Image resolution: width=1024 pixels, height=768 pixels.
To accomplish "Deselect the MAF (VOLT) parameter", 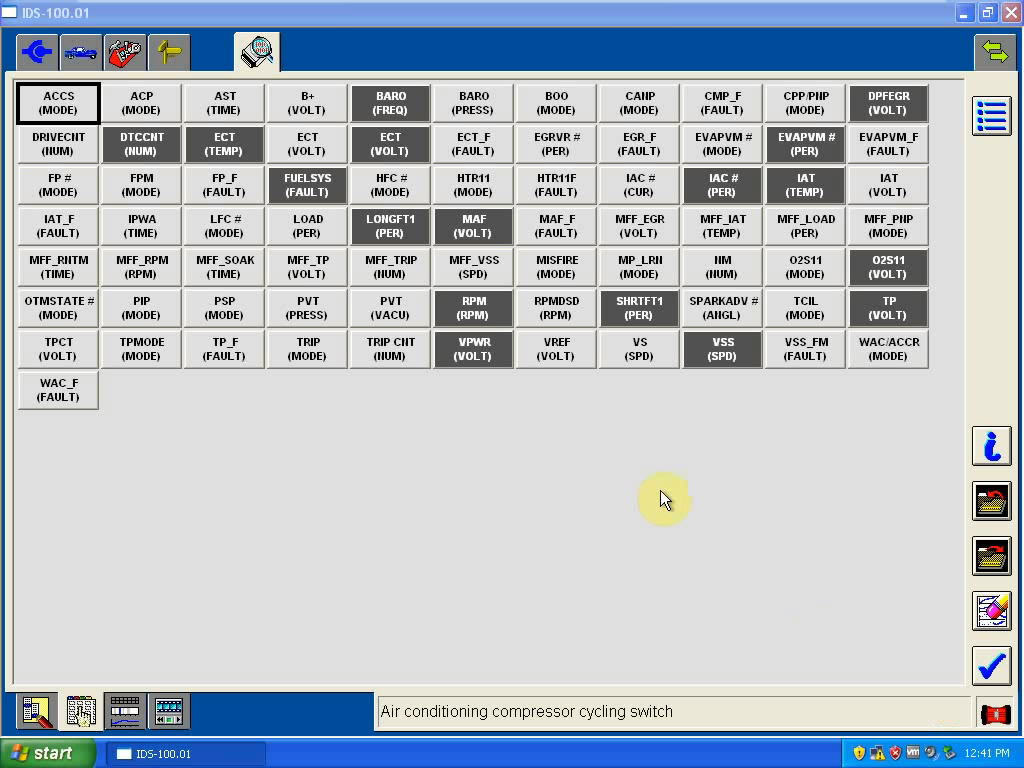I will pyautogui.click(x=473, y=227).
